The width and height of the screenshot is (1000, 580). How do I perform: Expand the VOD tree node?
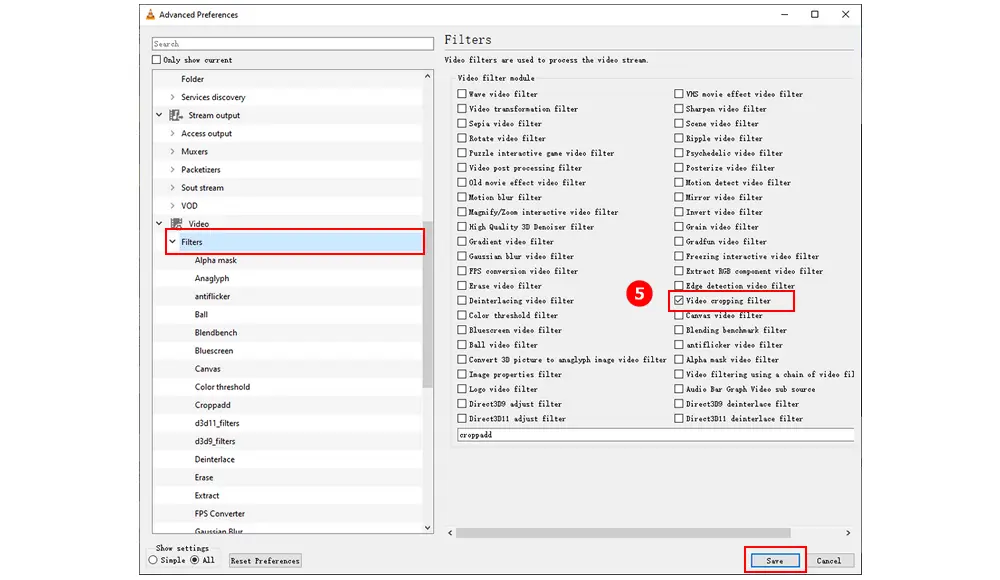point(172,205)
